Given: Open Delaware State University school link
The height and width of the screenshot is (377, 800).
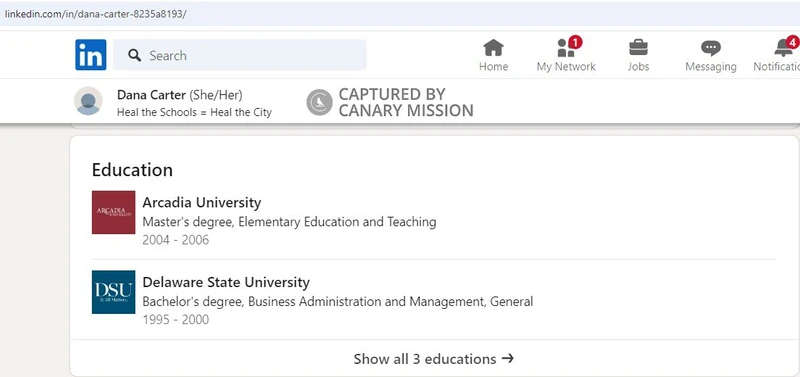Looking at the screenshot, I should pos(226,282).
